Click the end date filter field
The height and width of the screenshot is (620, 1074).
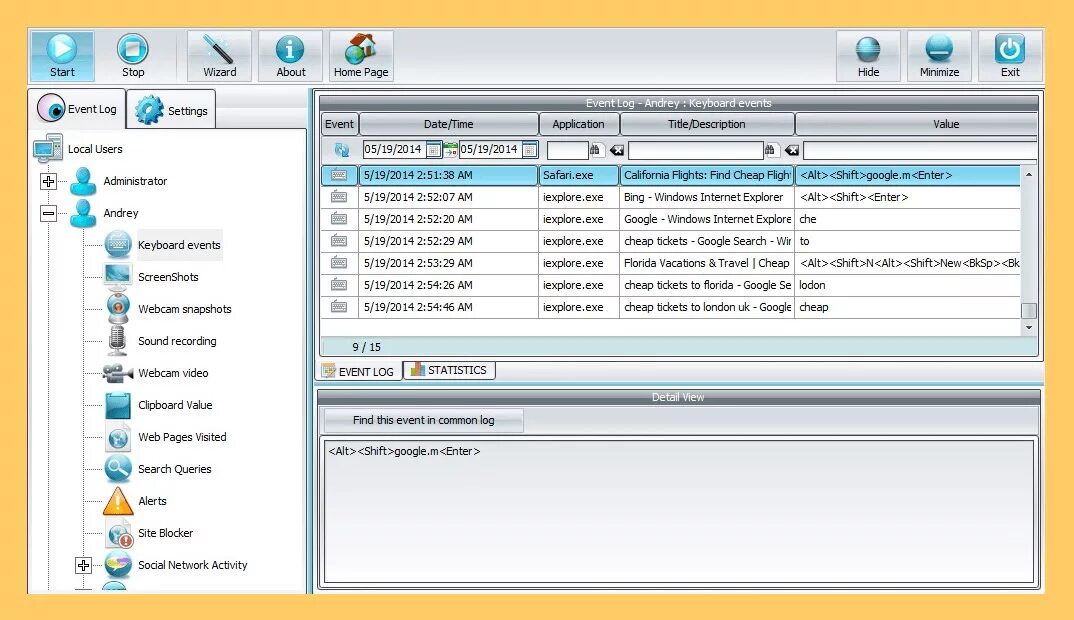[490, 149]
